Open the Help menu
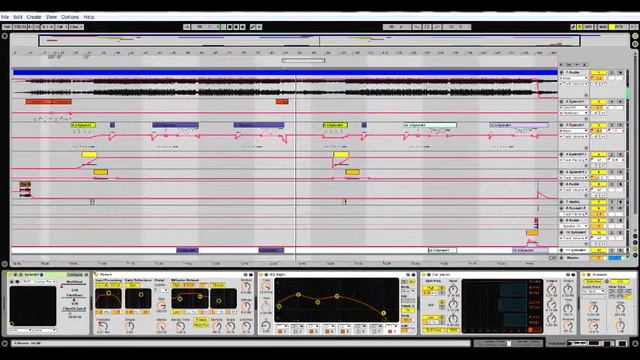This screenshot has height=360, width=640. [x=89, y=17]
